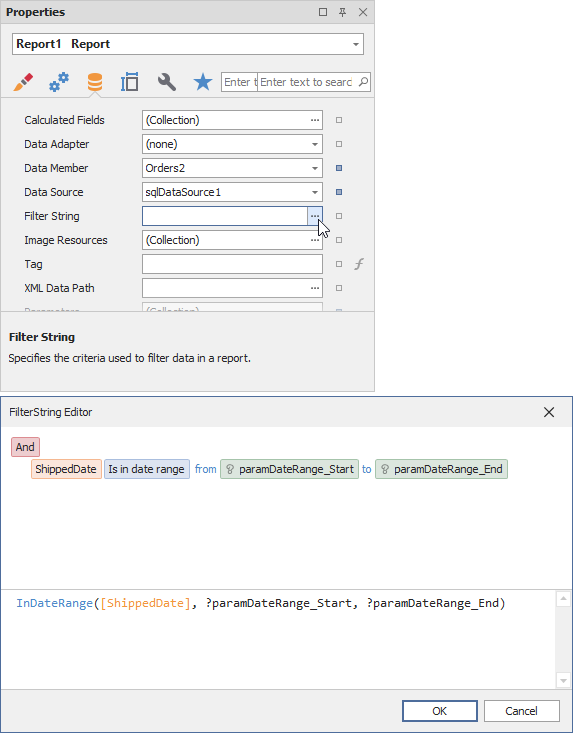Select the XML Data Path property label
Image resolution: width=573 pixels, height=733 pixels.
59,288
